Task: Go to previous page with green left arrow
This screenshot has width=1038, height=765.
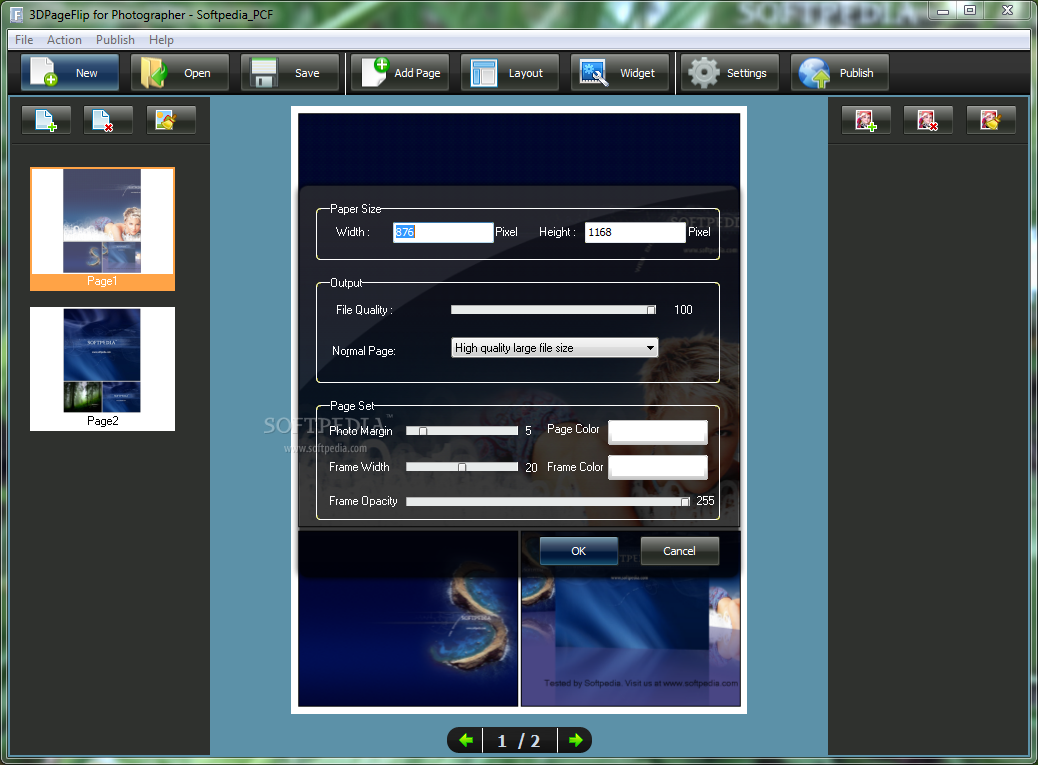Action: click(x=466, y=741)
